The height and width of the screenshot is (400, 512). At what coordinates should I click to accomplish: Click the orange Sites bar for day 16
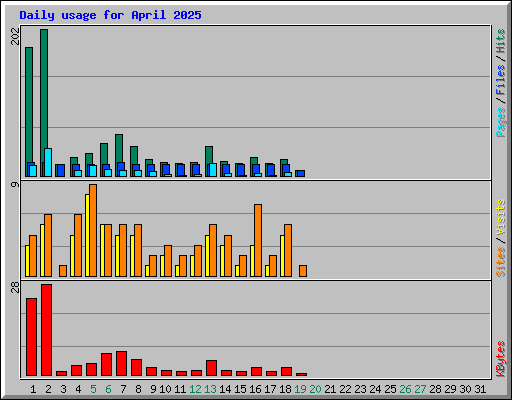pyautogui.click(x=258, y=240)
